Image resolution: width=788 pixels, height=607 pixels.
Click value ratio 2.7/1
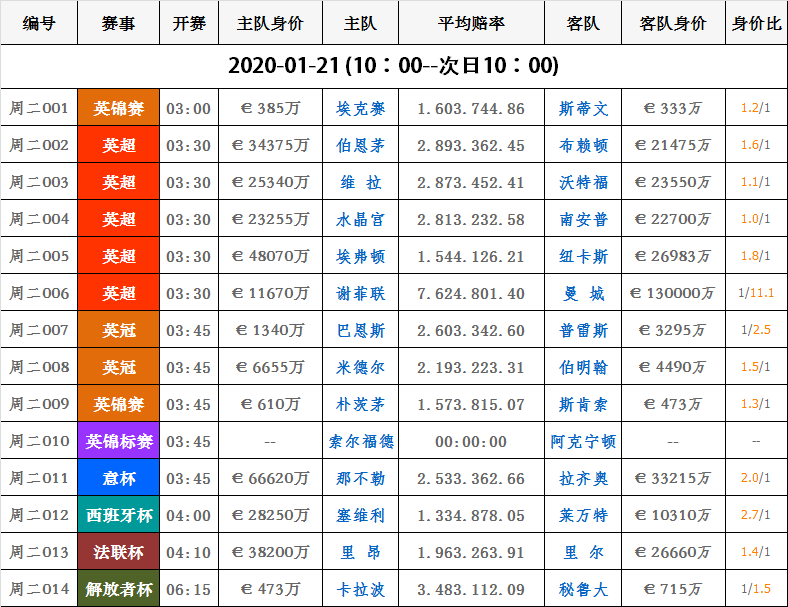756,515
